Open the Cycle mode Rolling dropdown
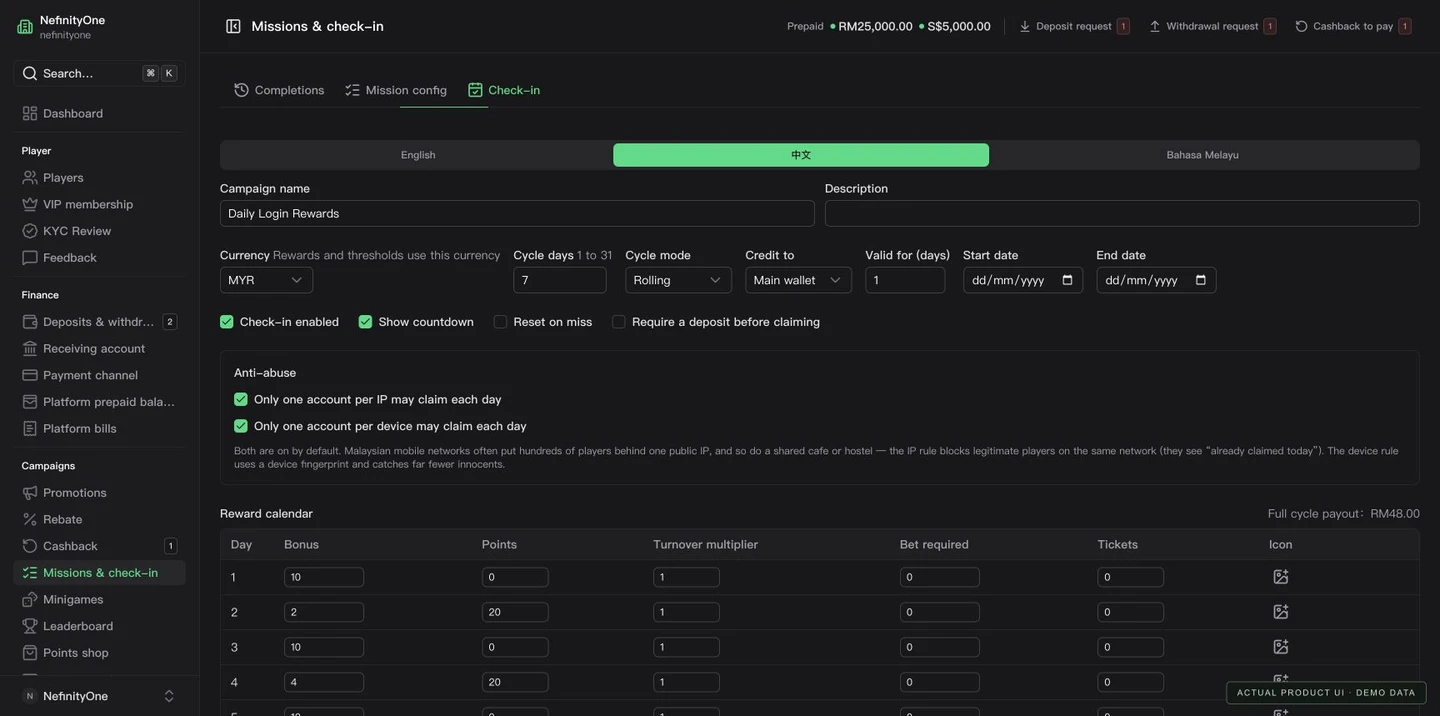Screen dimensions: 1440x716 coord(679,280)
